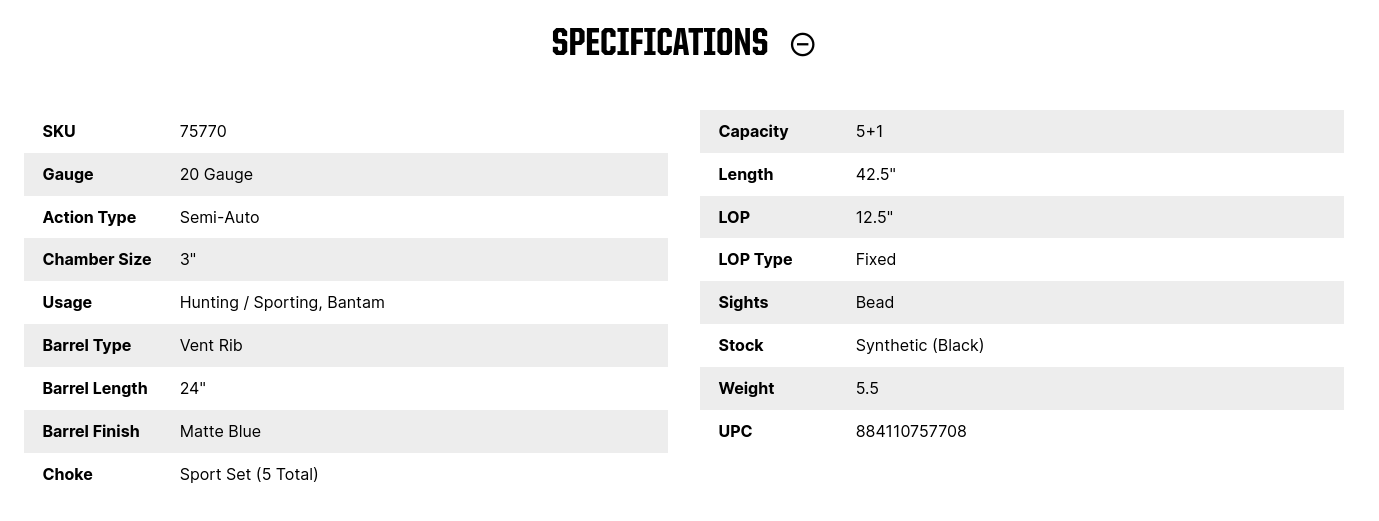Click the UPC number 884110757708

[911, 431]
